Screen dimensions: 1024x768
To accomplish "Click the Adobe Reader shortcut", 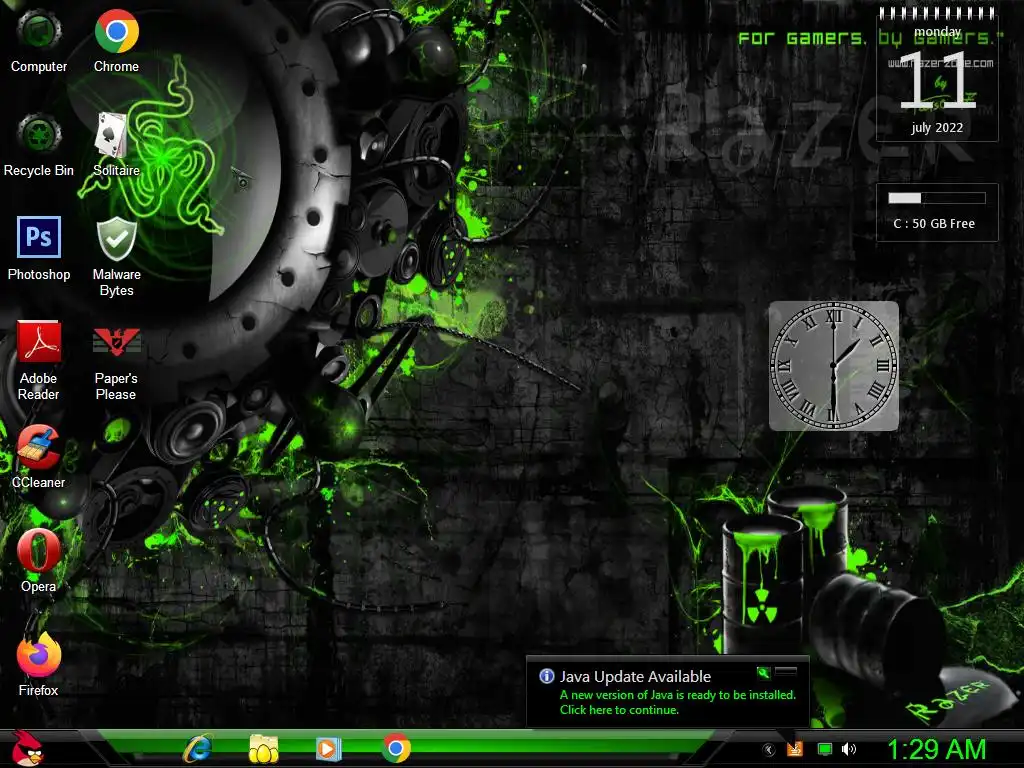I will pos(39,360).
